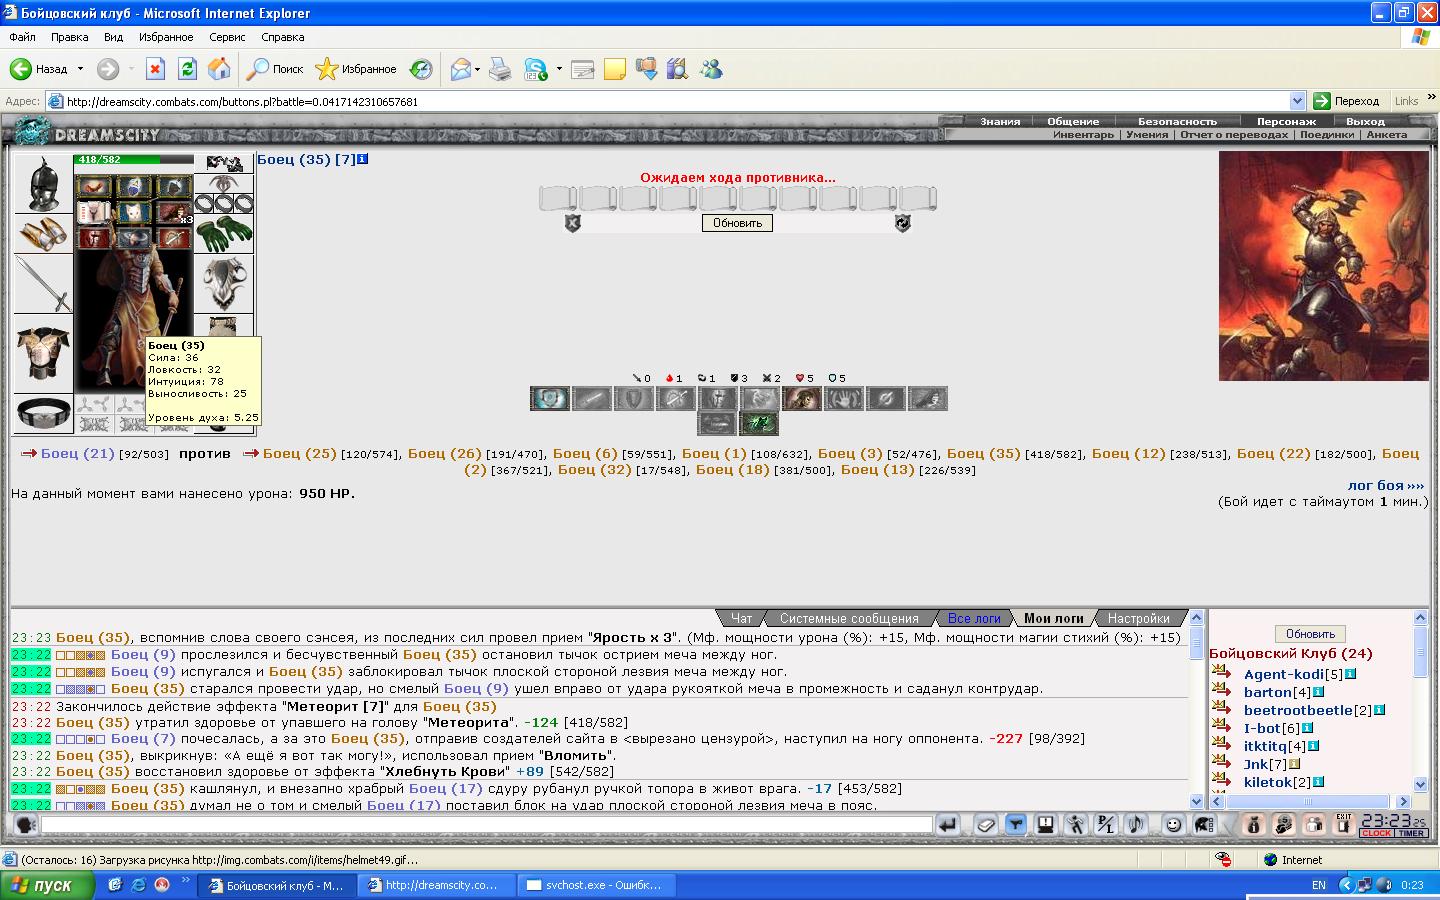This screenshot has height=900, width=1440.
Task: Click Обновить button in battle area
Action: [737, 223]
